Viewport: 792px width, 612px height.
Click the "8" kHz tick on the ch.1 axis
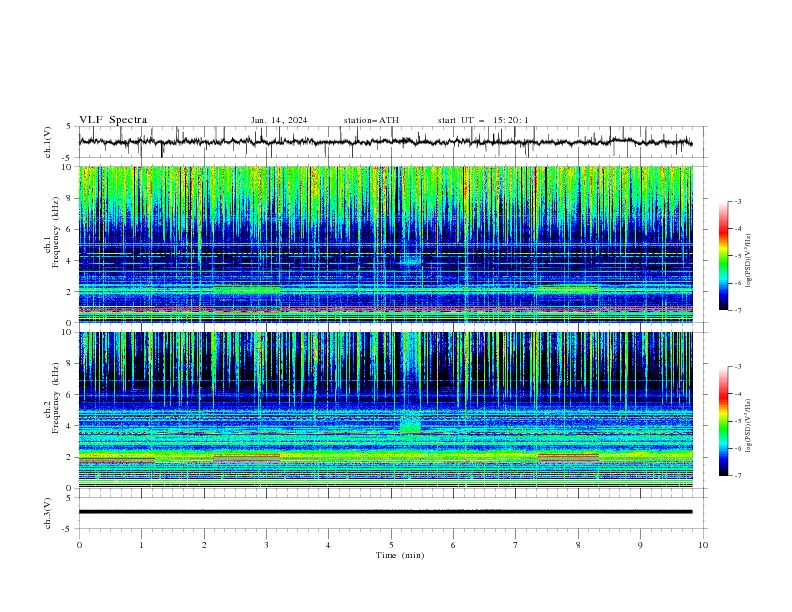coord(71,198)
